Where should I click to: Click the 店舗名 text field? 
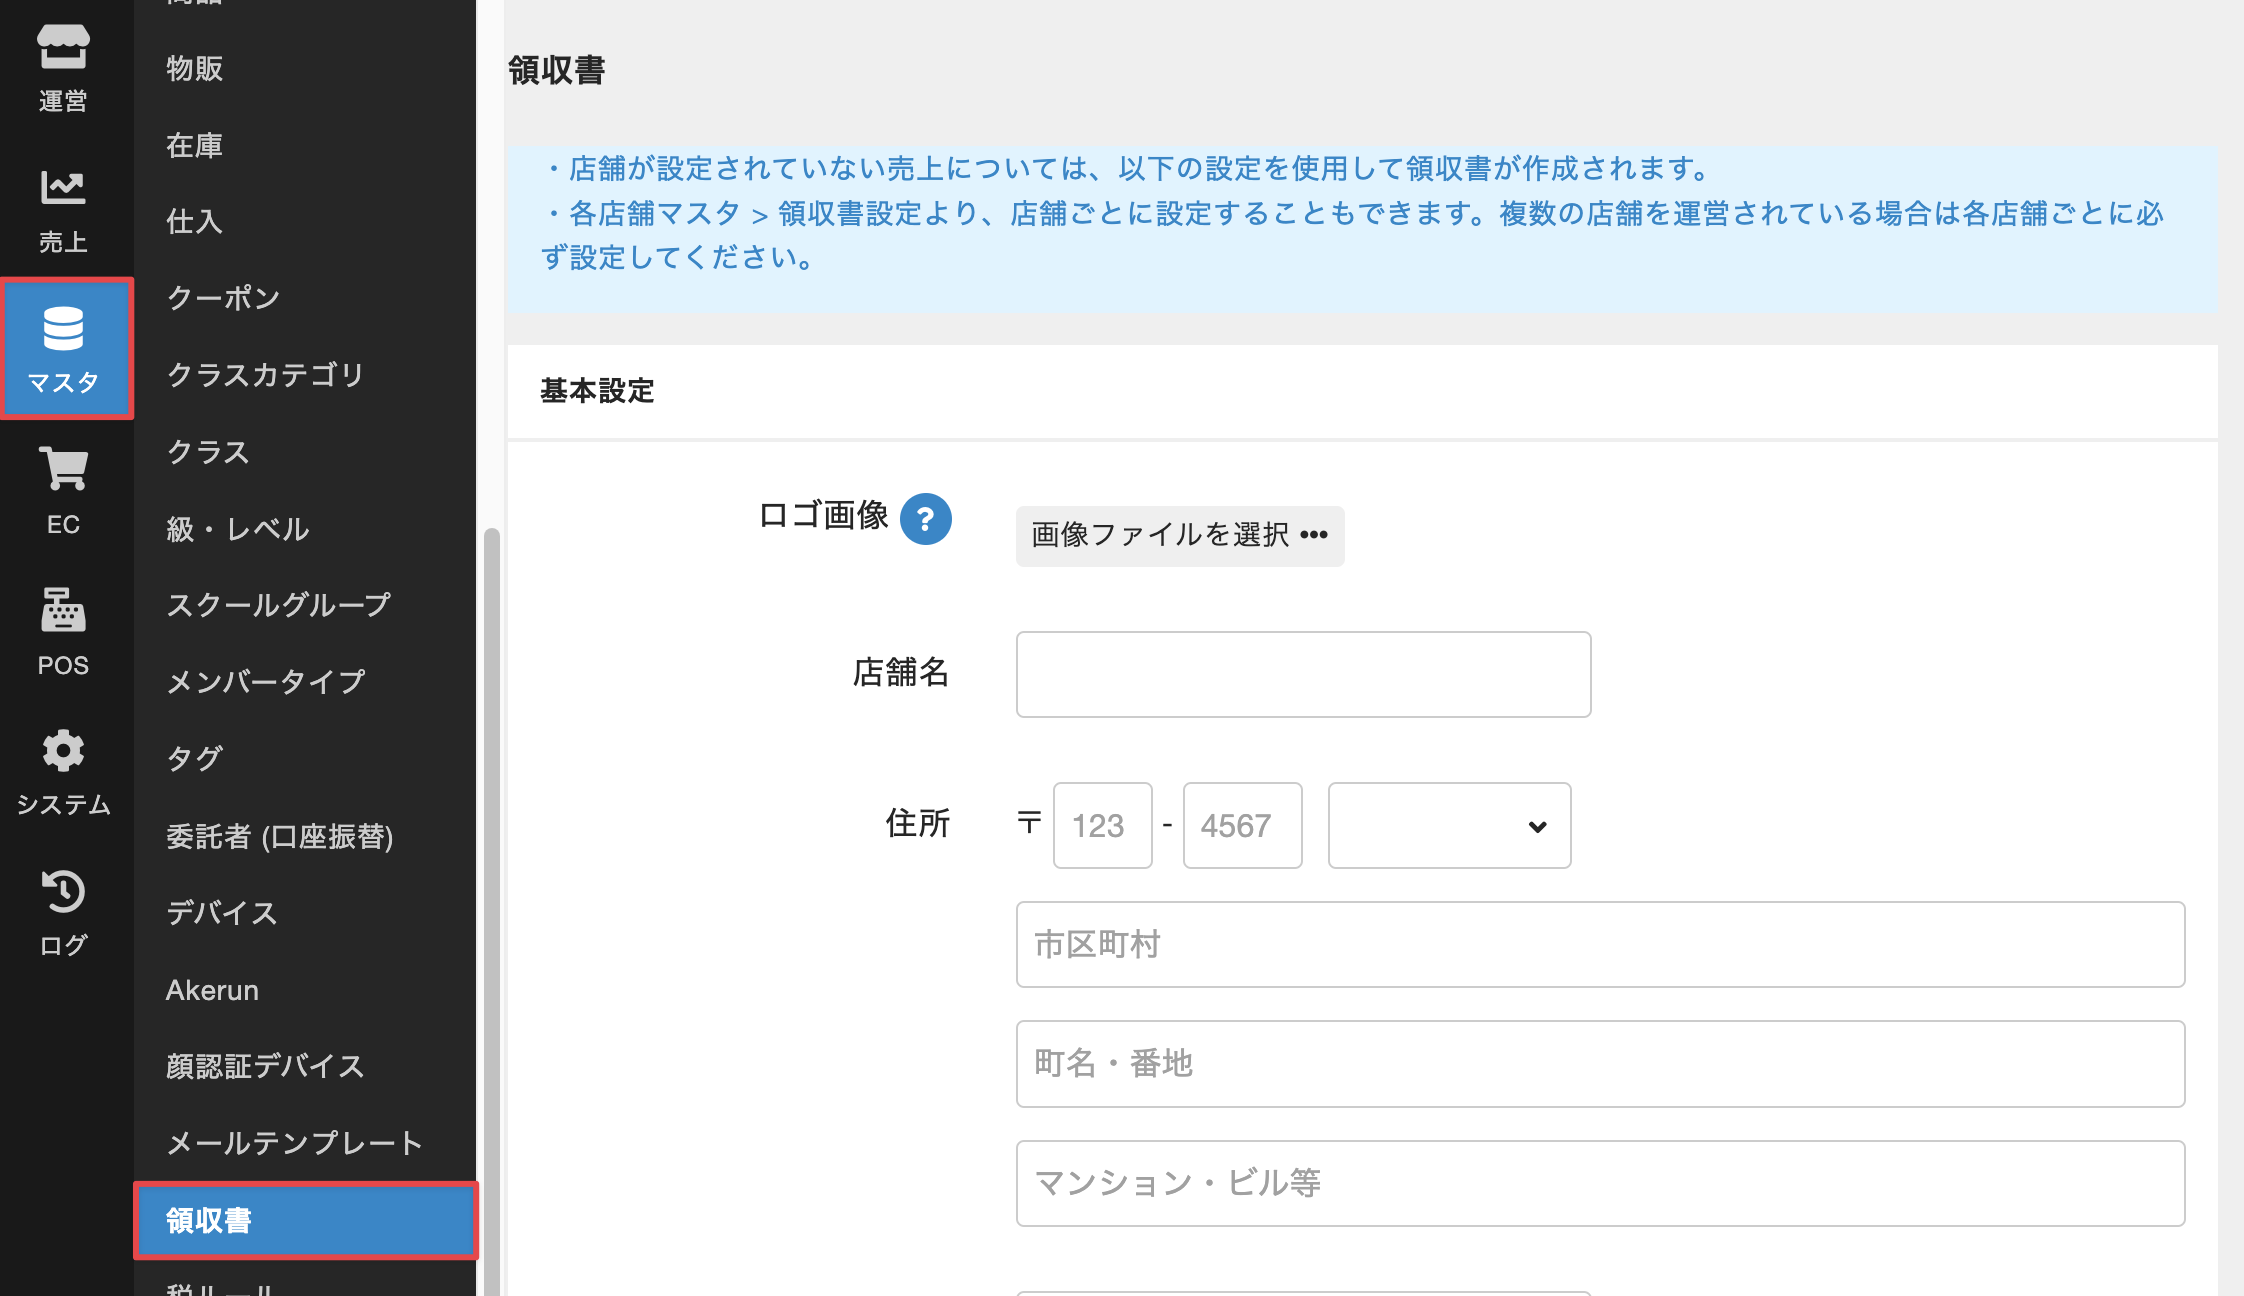pos(1303,674)
